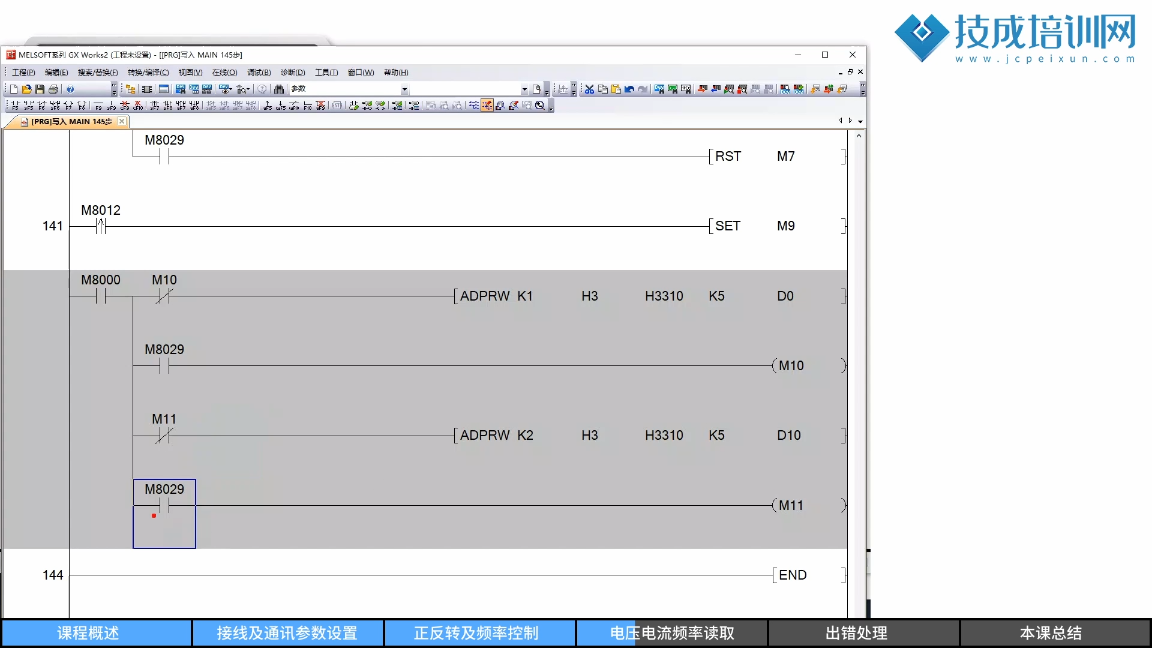This screenshot has height=648, width=1152.
Task: Click the Print icon in the toolbar
Action: [x=53, y=89]
